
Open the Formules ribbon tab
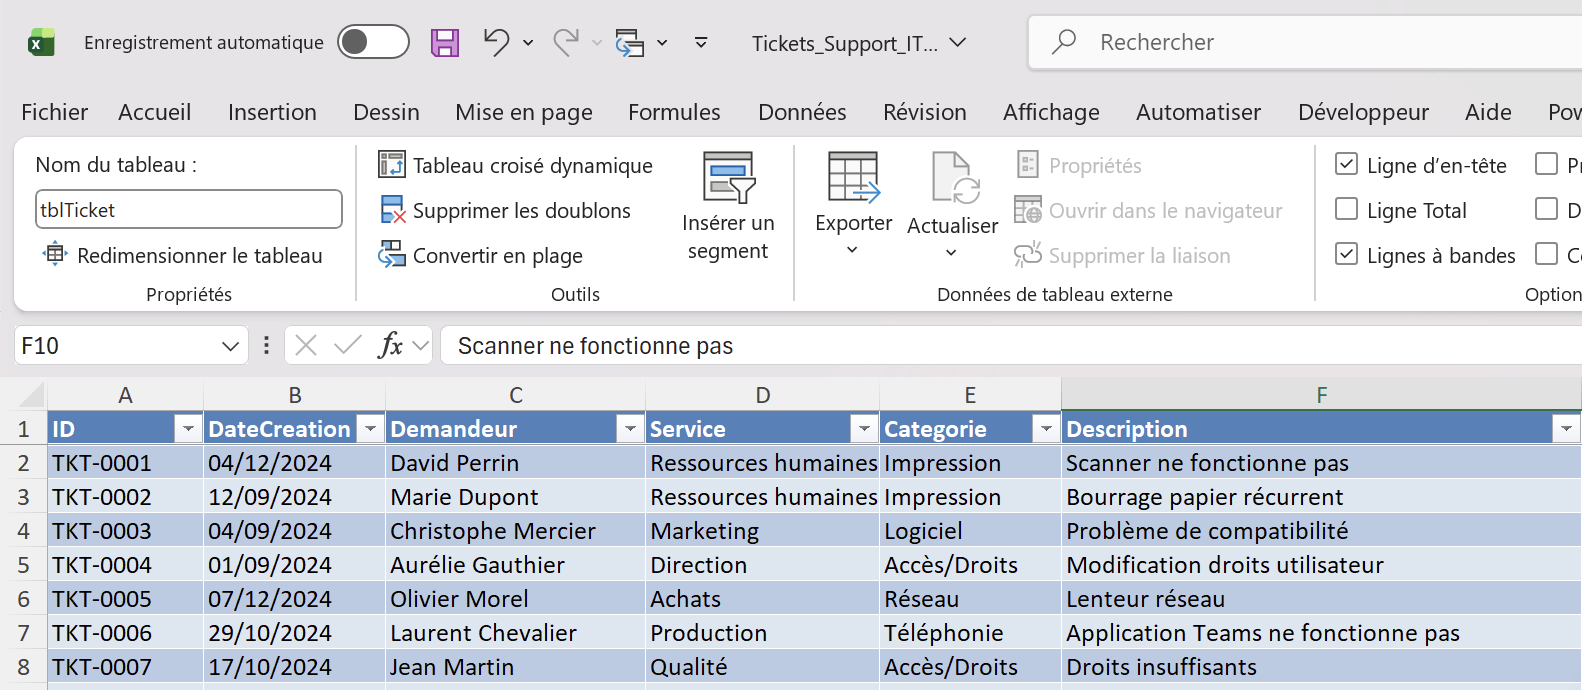click(674, 112)
